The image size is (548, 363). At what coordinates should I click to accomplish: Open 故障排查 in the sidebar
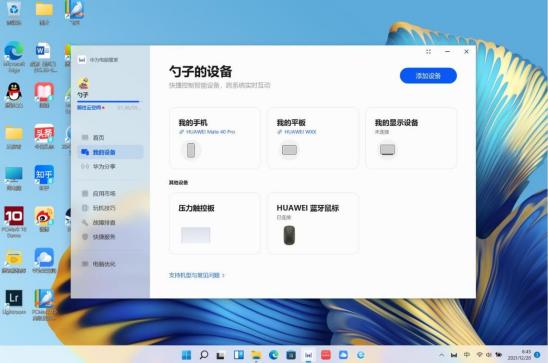click(110, 223)
